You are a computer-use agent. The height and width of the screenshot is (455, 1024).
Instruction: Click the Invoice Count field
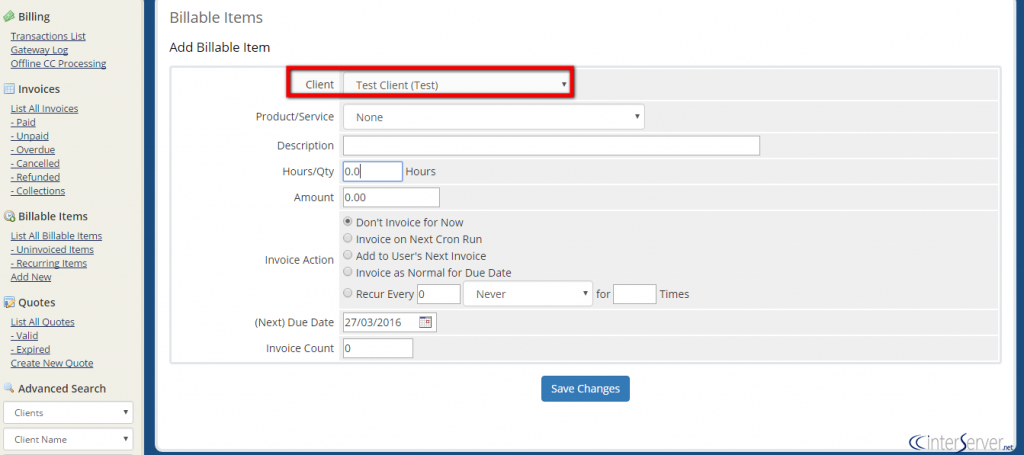tap(377, 349)
